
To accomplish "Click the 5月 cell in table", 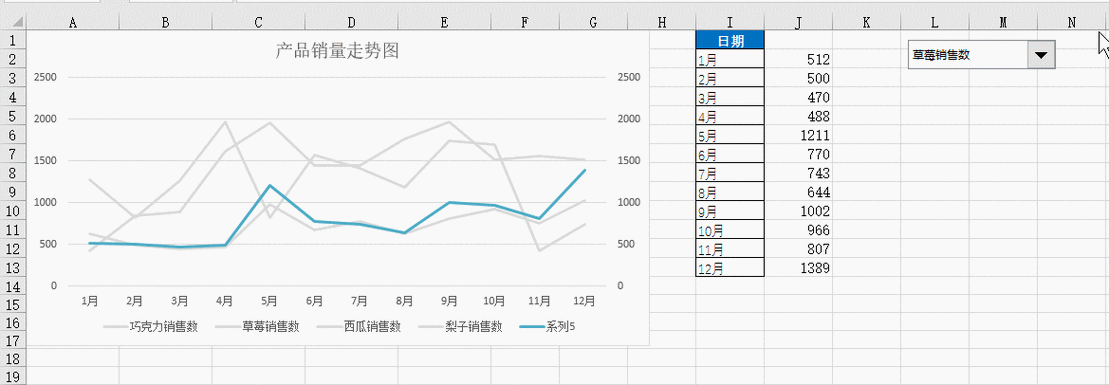I will [x=730, y=134].
